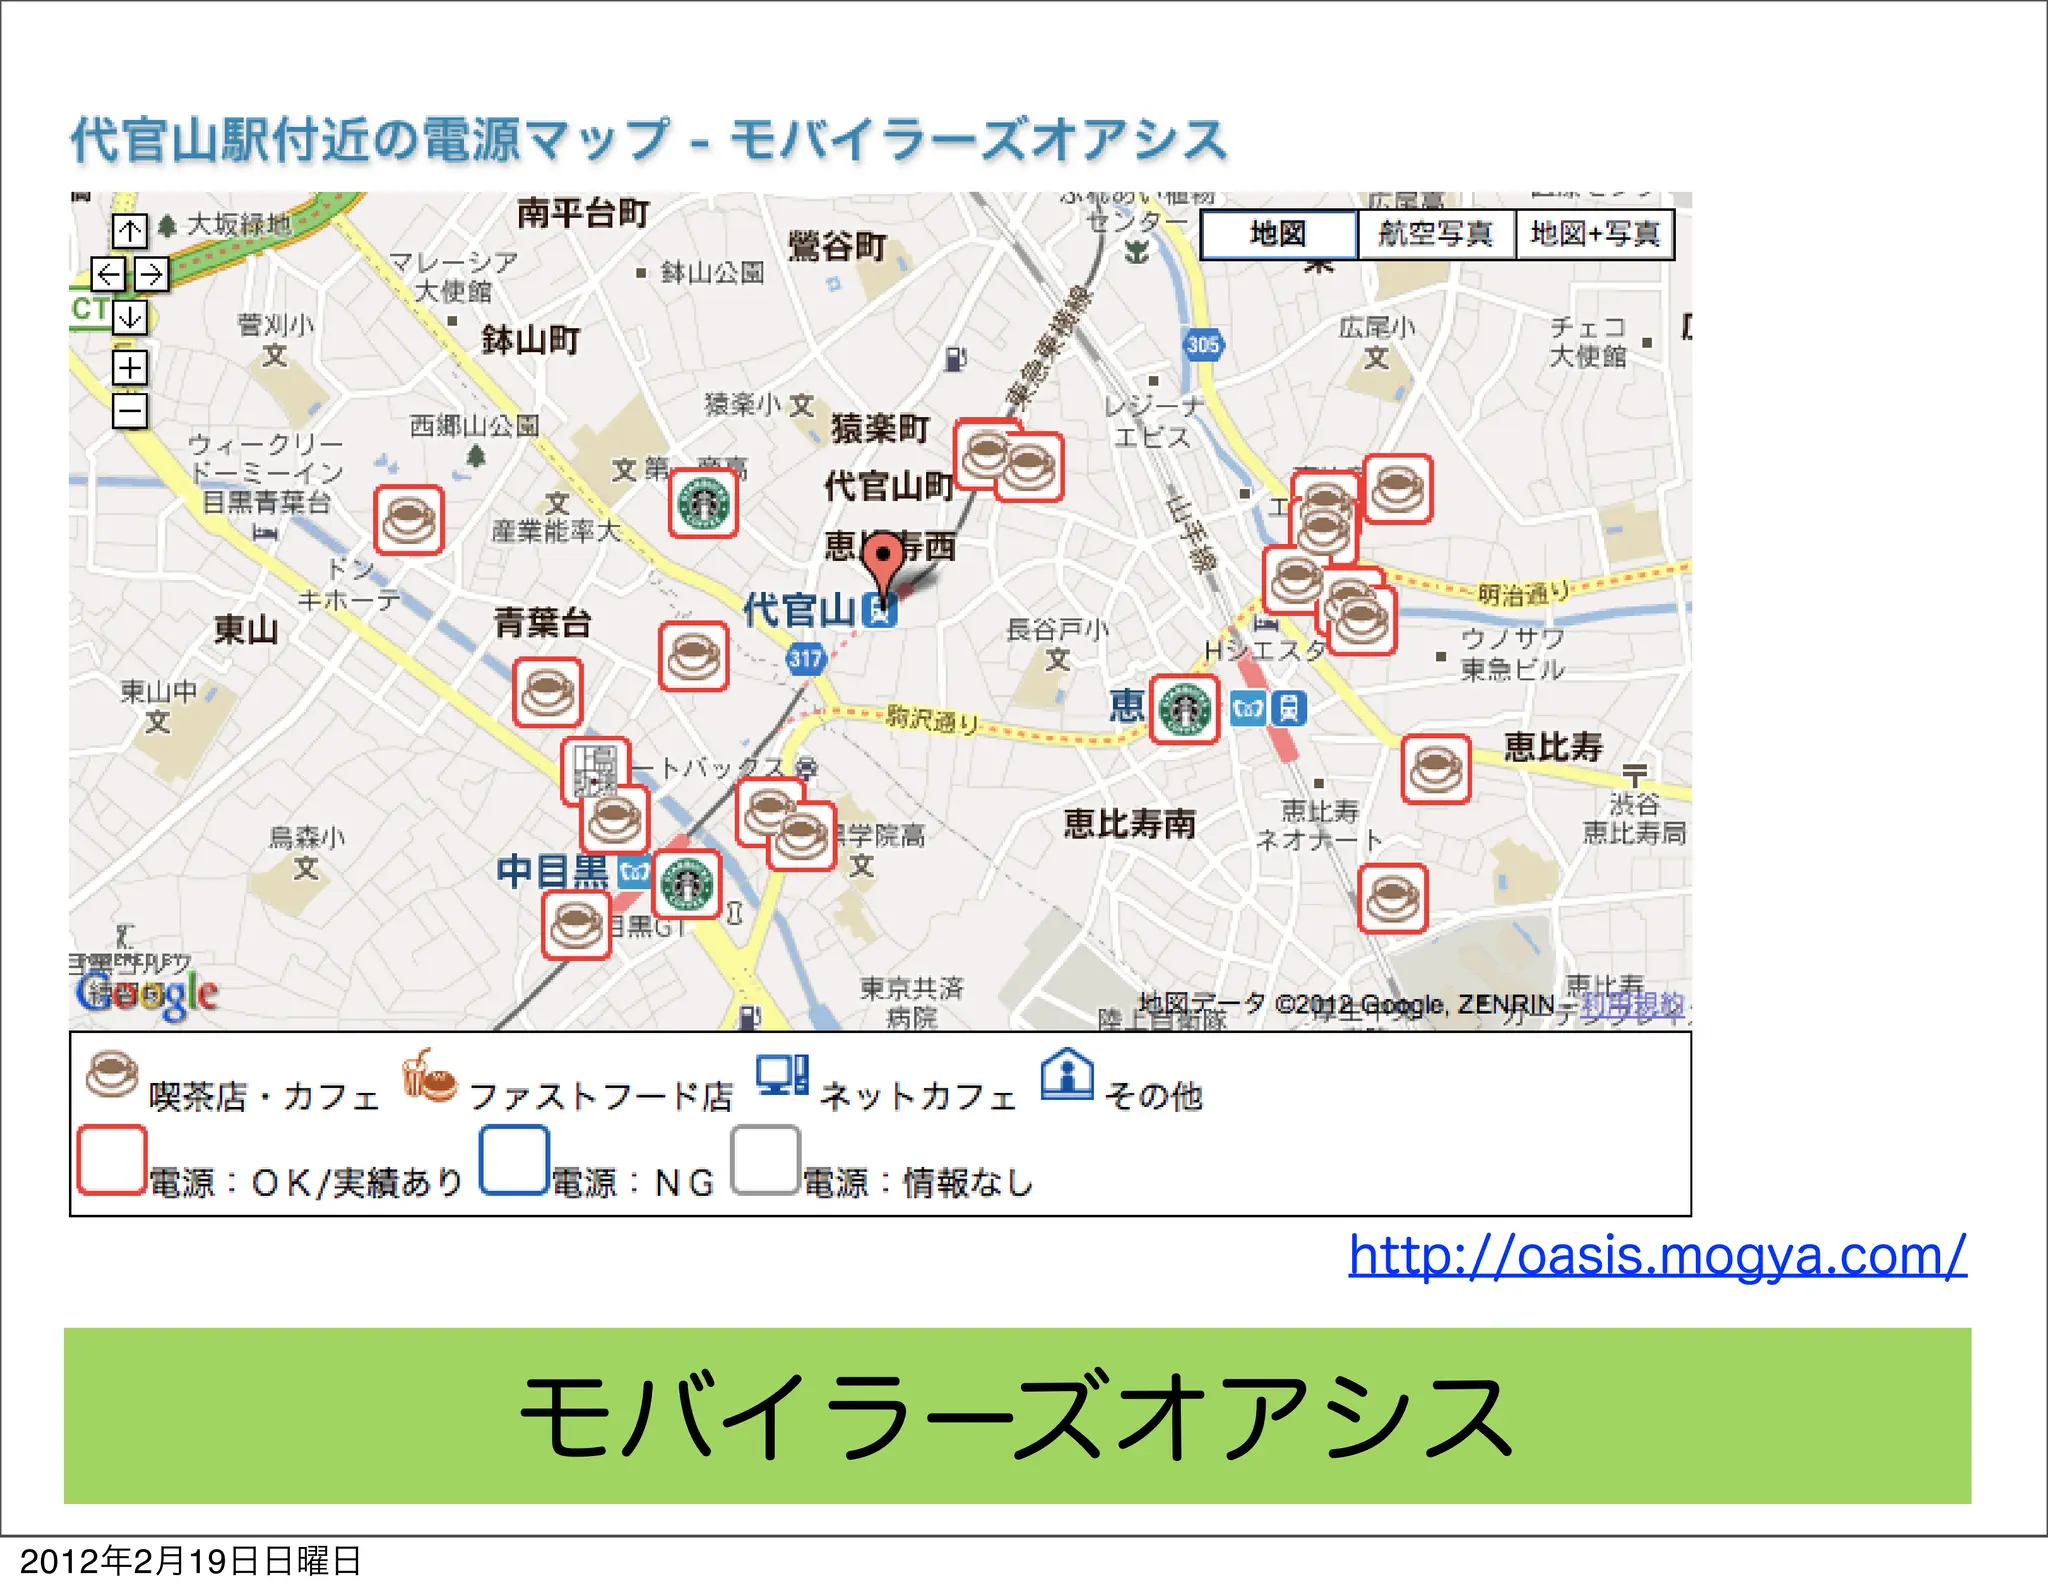
Task: Choose the 地図+写真 hybrid view tab
Action: pos(1594,234)
